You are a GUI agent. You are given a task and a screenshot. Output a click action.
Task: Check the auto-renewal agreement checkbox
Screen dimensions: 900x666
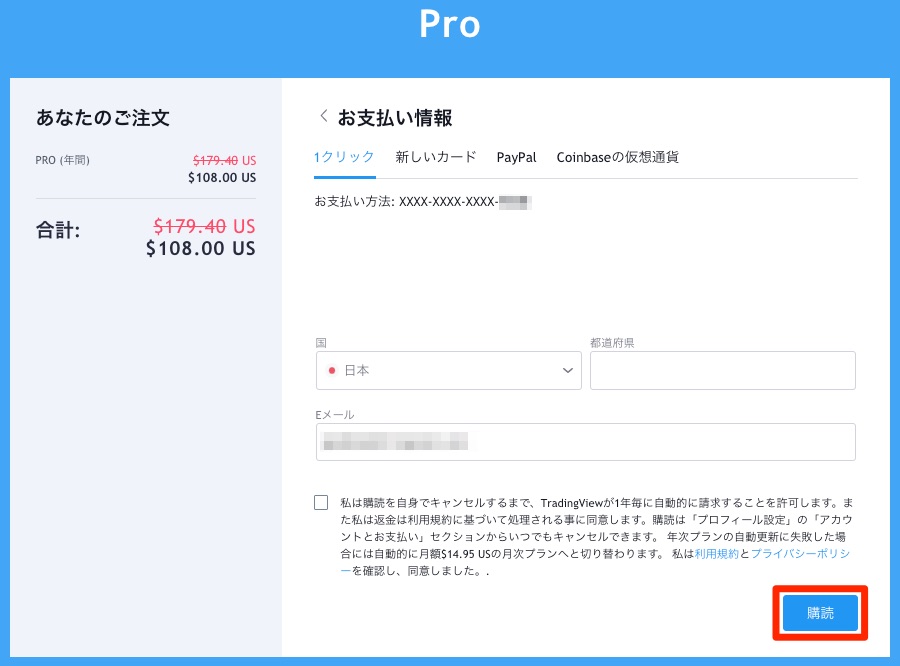click(321, 503)
